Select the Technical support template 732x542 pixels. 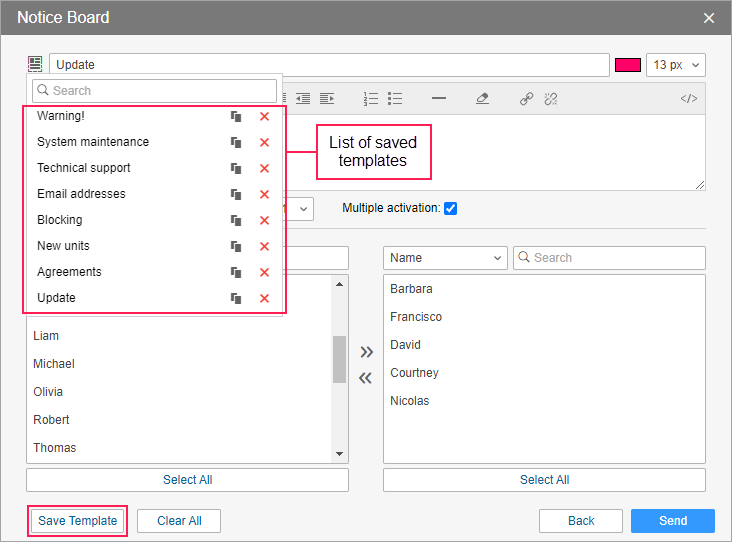(x=84, y=168)
